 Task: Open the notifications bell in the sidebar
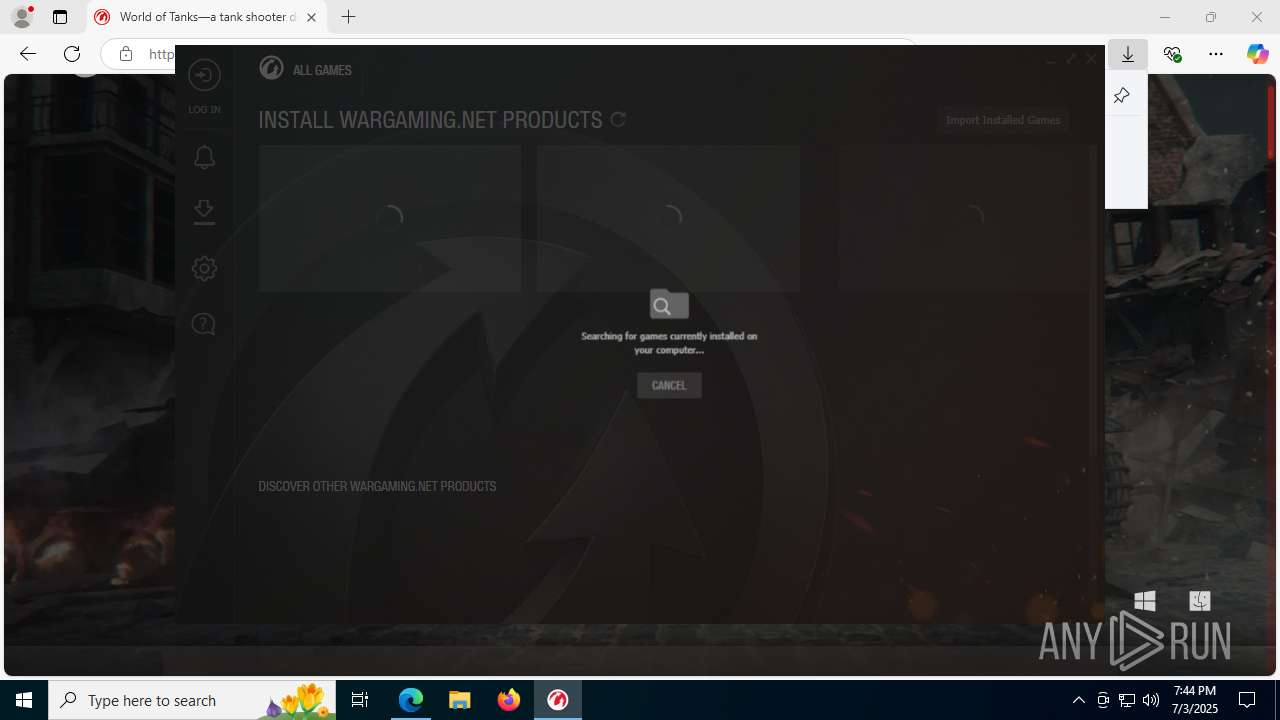[204, 157]
